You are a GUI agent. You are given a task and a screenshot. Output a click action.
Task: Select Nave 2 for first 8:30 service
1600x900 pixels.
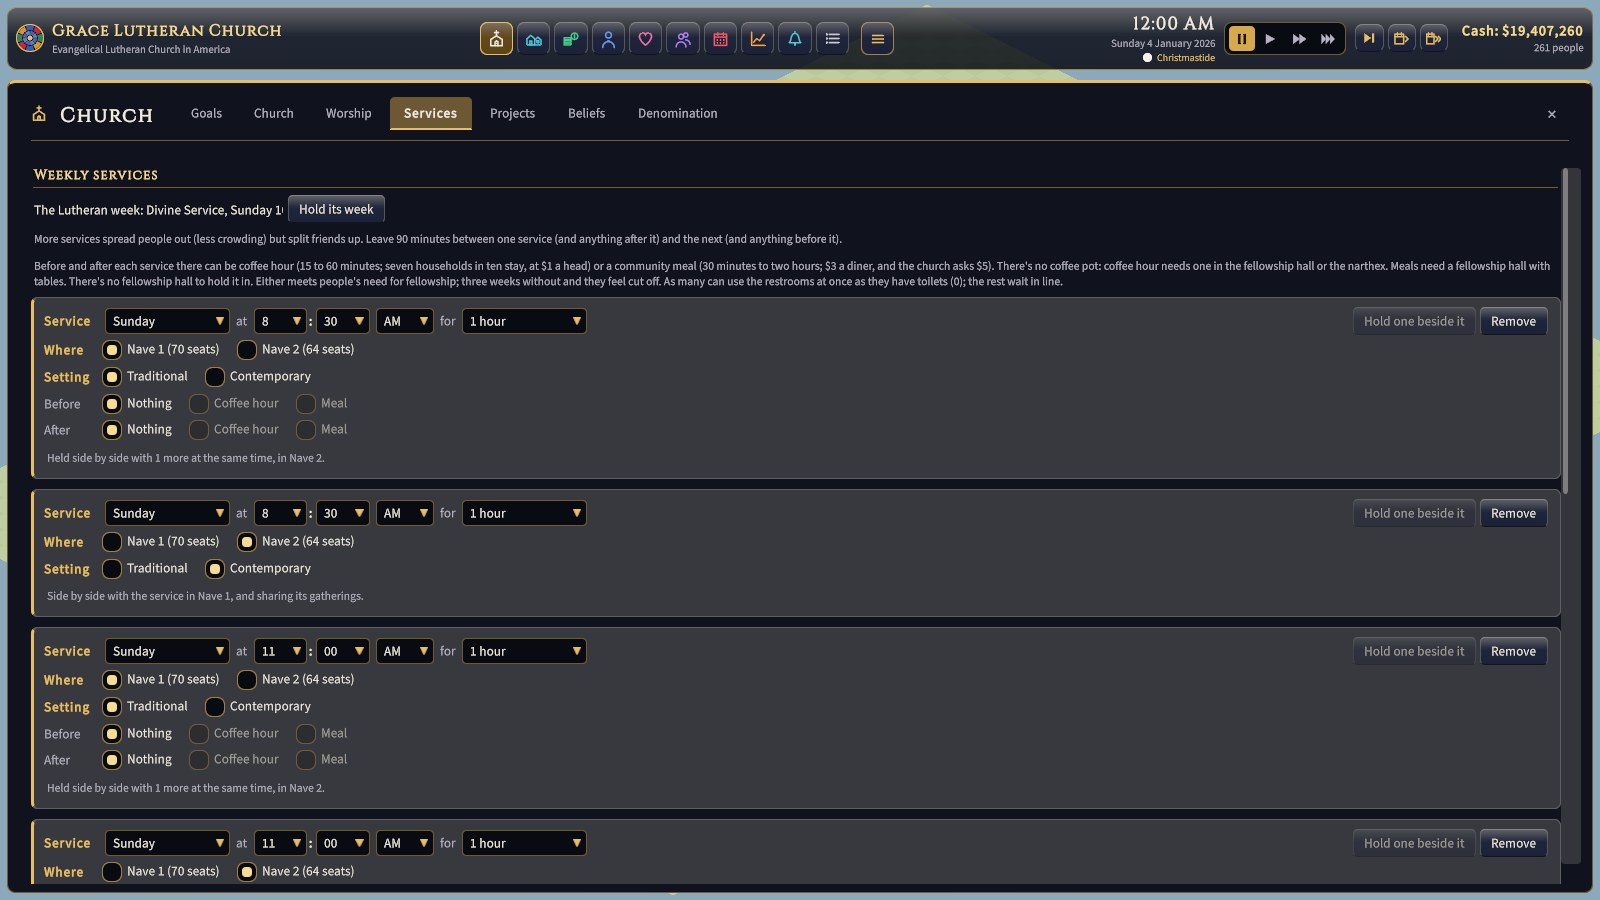pyautogui.click(x=247, y=350)
